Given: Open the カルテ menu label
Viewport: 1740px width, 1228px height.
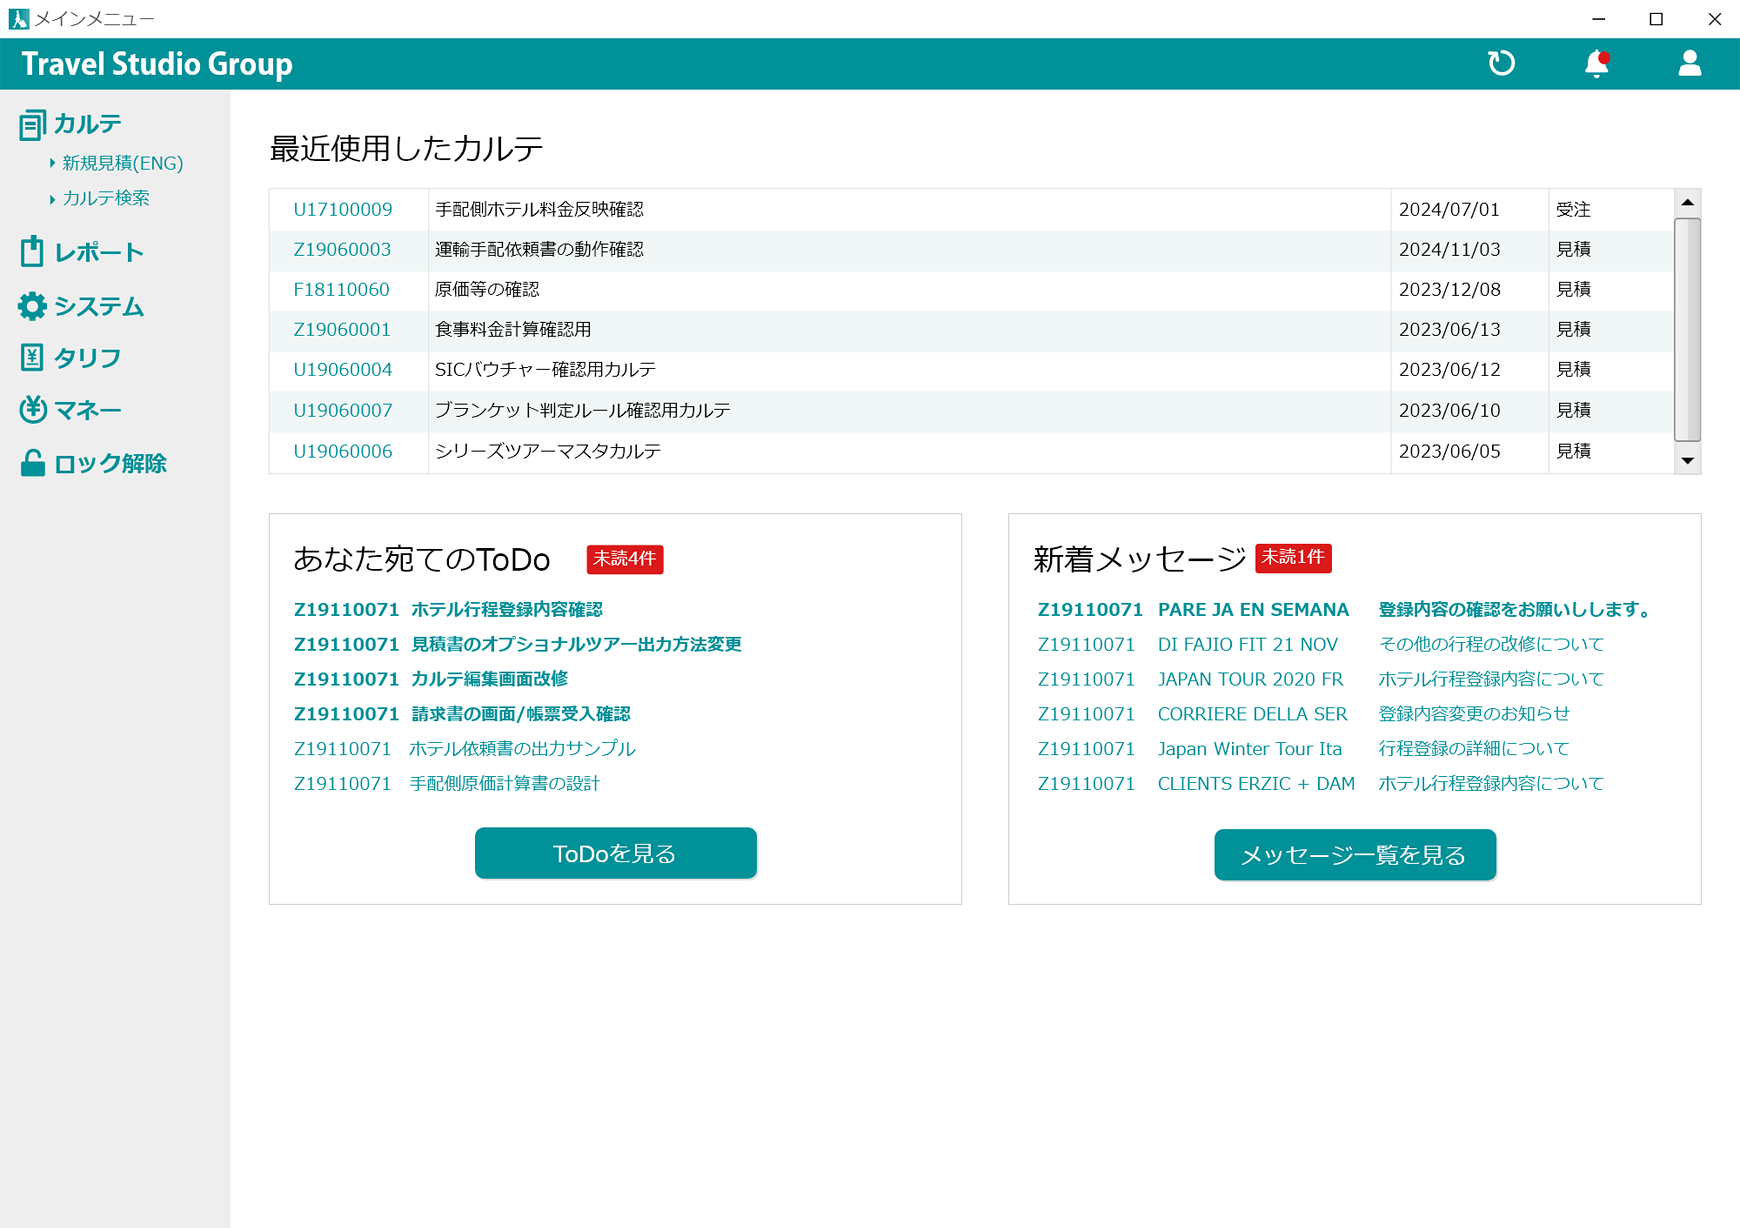Looking at the screenshot, I should (x=88, y=124).
